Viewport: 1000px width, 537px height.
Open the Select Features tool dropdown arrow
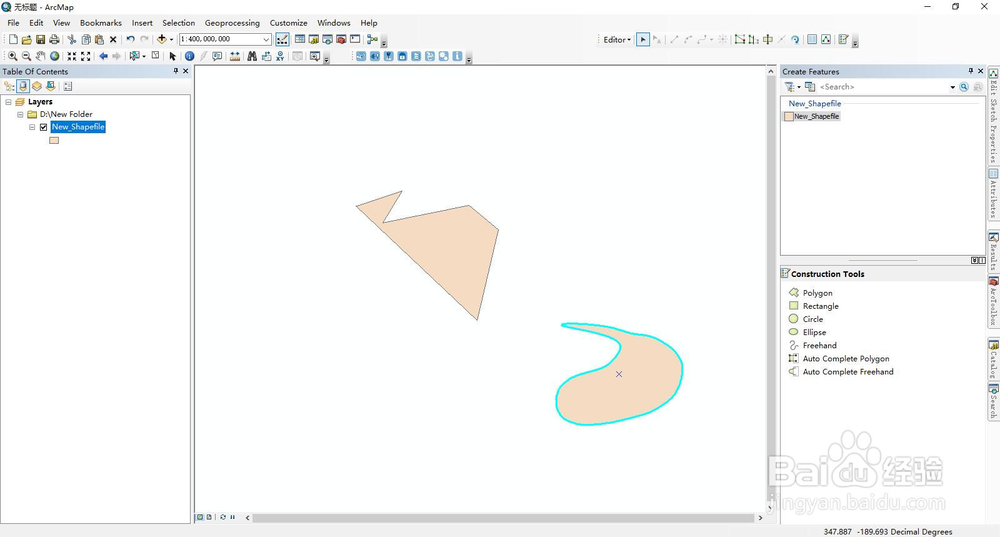(144, 56)
